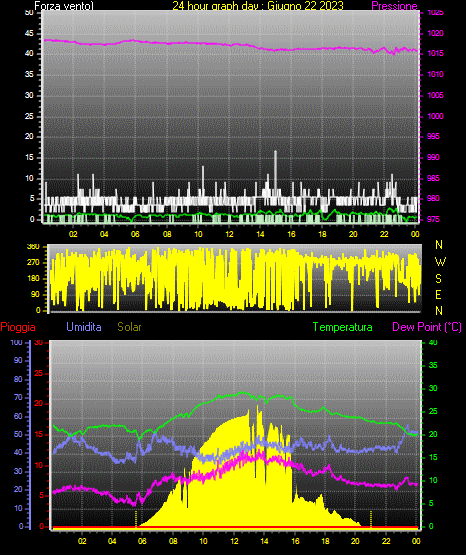
Task: Click 995 on the pressure axis
Action: click(x=433, y=136)
